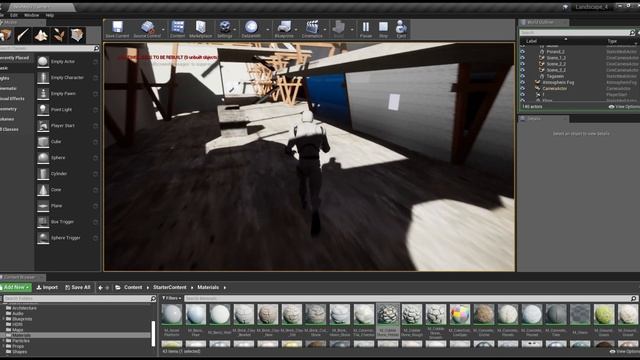Screen dimensions: 640x360
Task: Select the Empty Pawn item
Action: [67, 93]
